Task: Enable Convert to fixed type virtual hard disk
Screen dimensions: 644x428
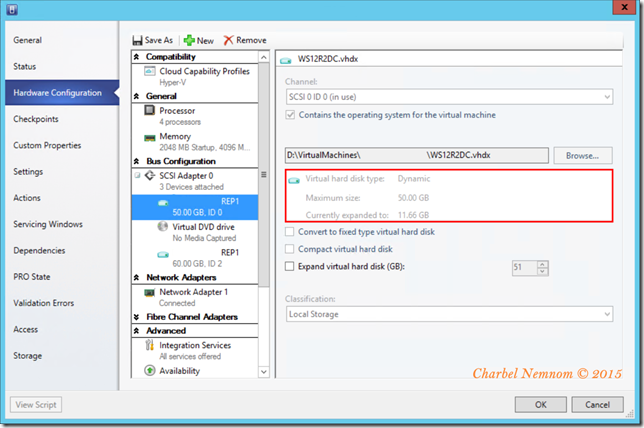Action: [x=290, y=232]
